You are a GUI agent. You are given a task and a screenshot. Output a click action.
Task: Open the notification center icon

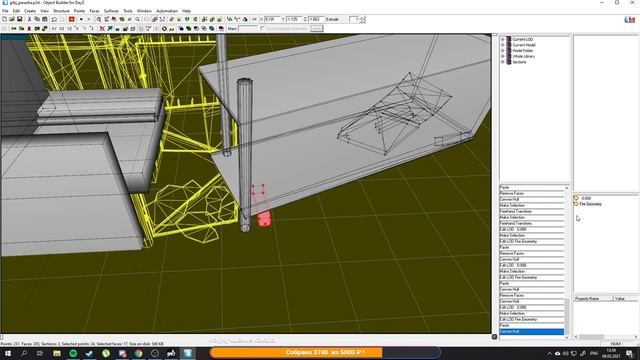click(x=630, y=353)
